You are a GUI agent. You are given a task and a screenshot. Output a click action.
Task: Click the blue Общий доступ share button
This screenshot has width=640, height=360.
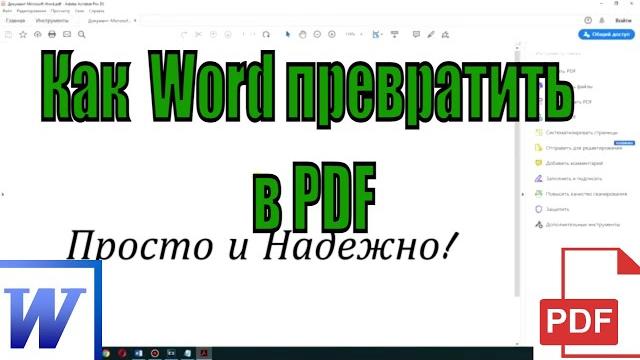coord(607,35)
